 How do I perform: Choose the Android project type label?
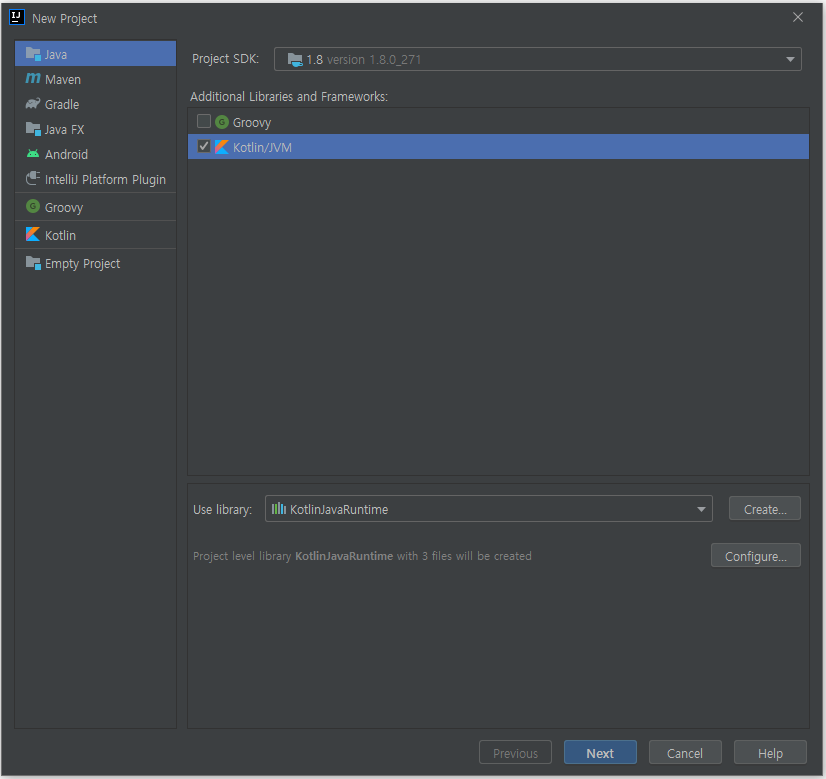[66, 154]
